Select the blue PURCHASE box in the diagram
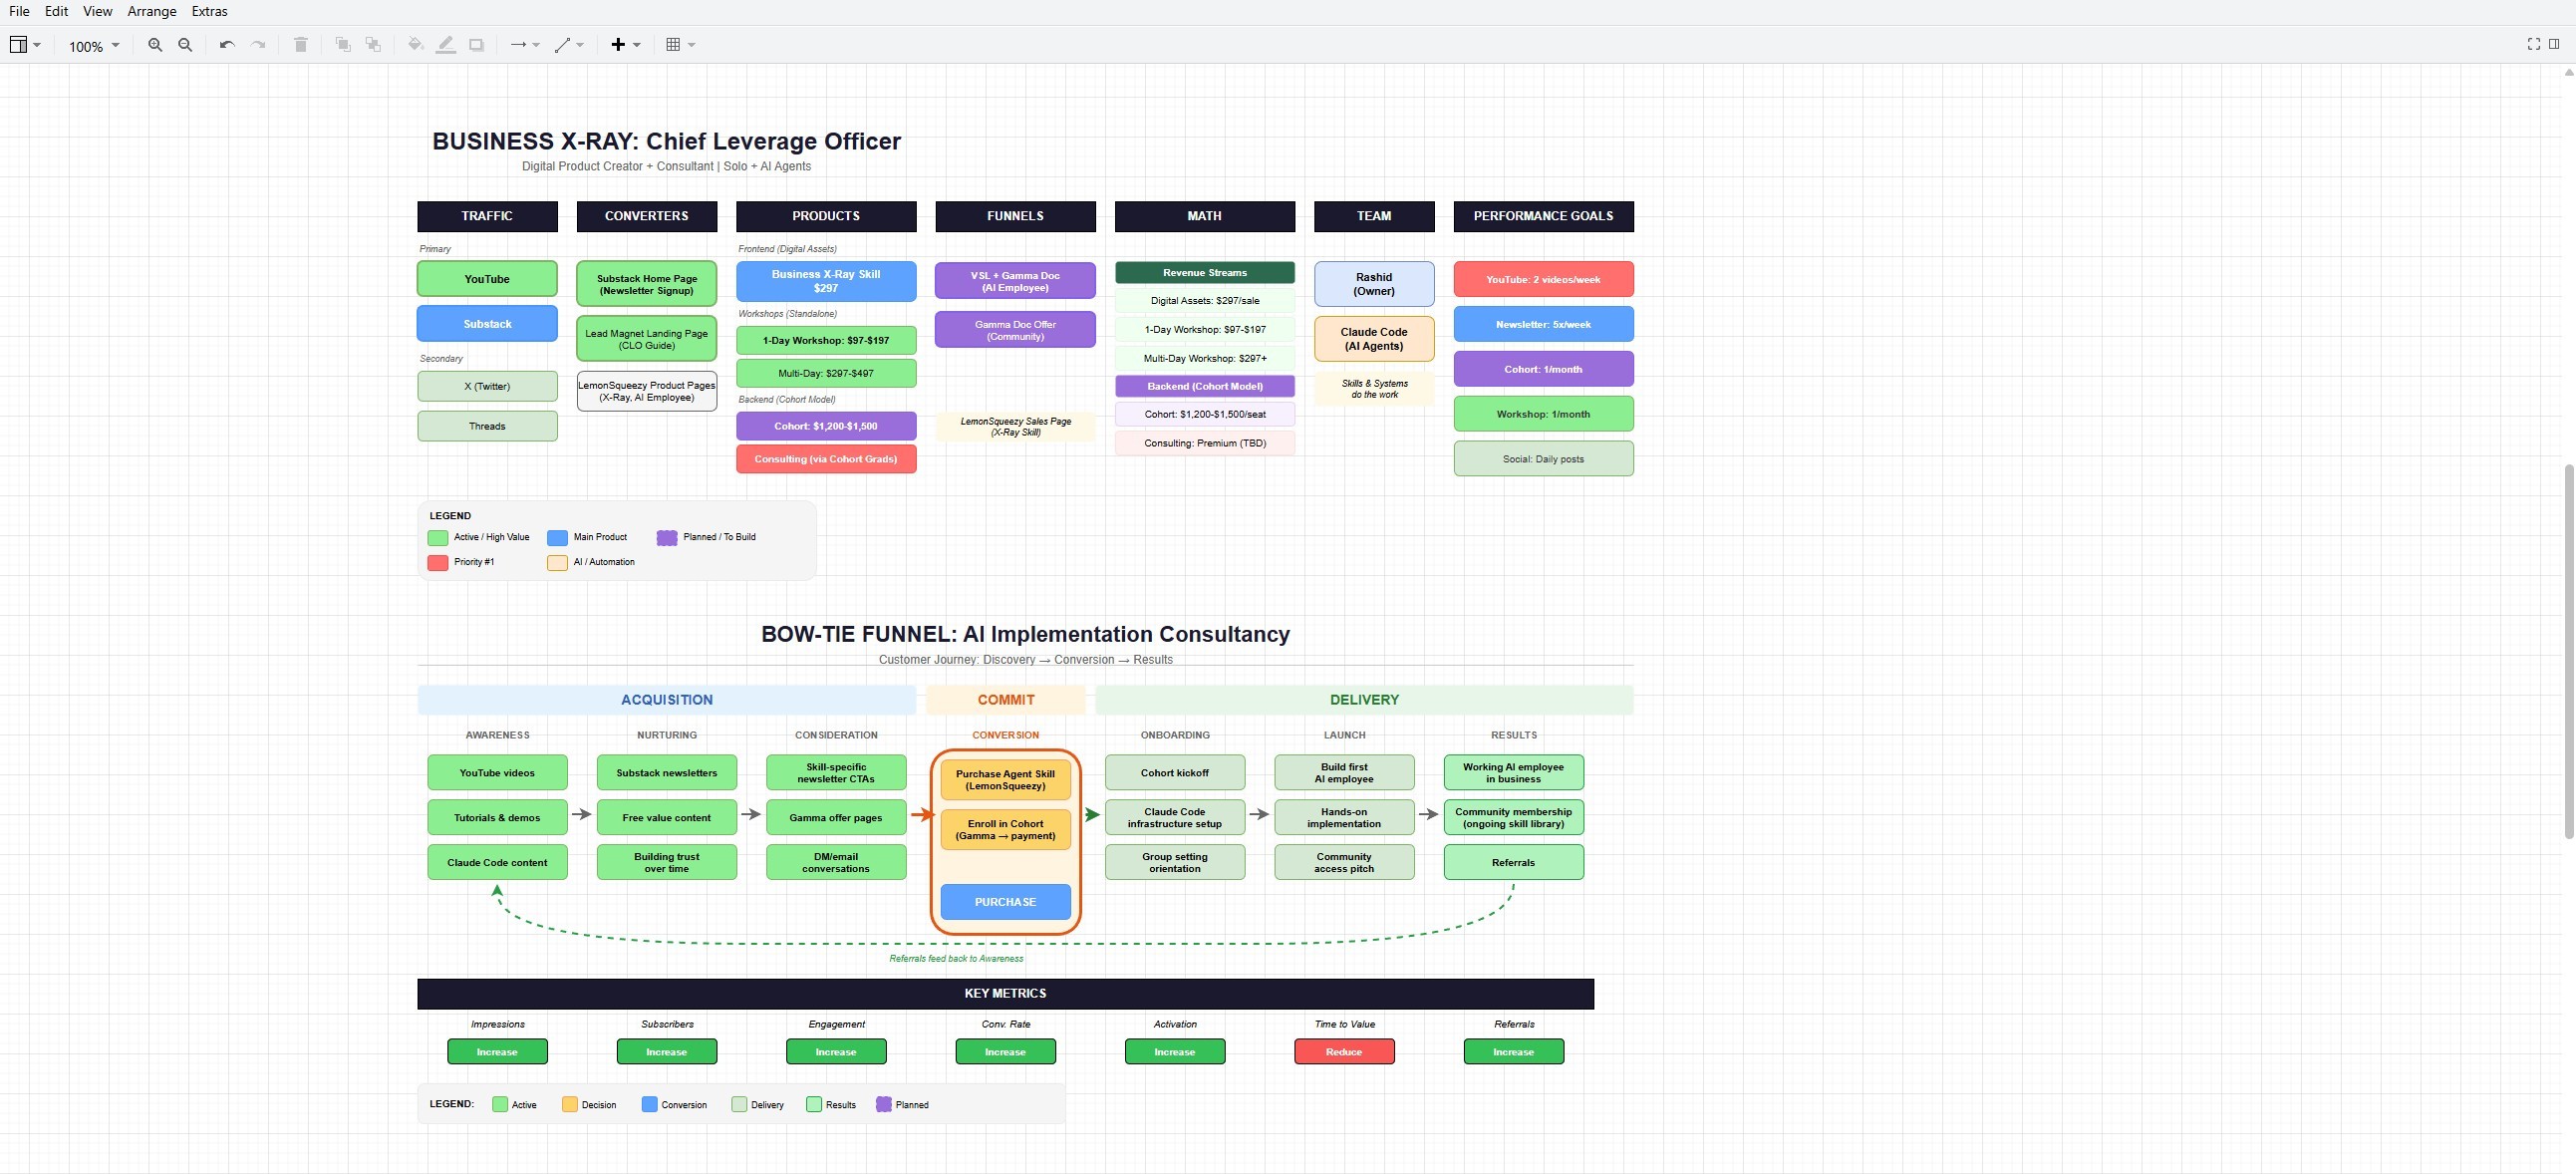 (1005, 901)
